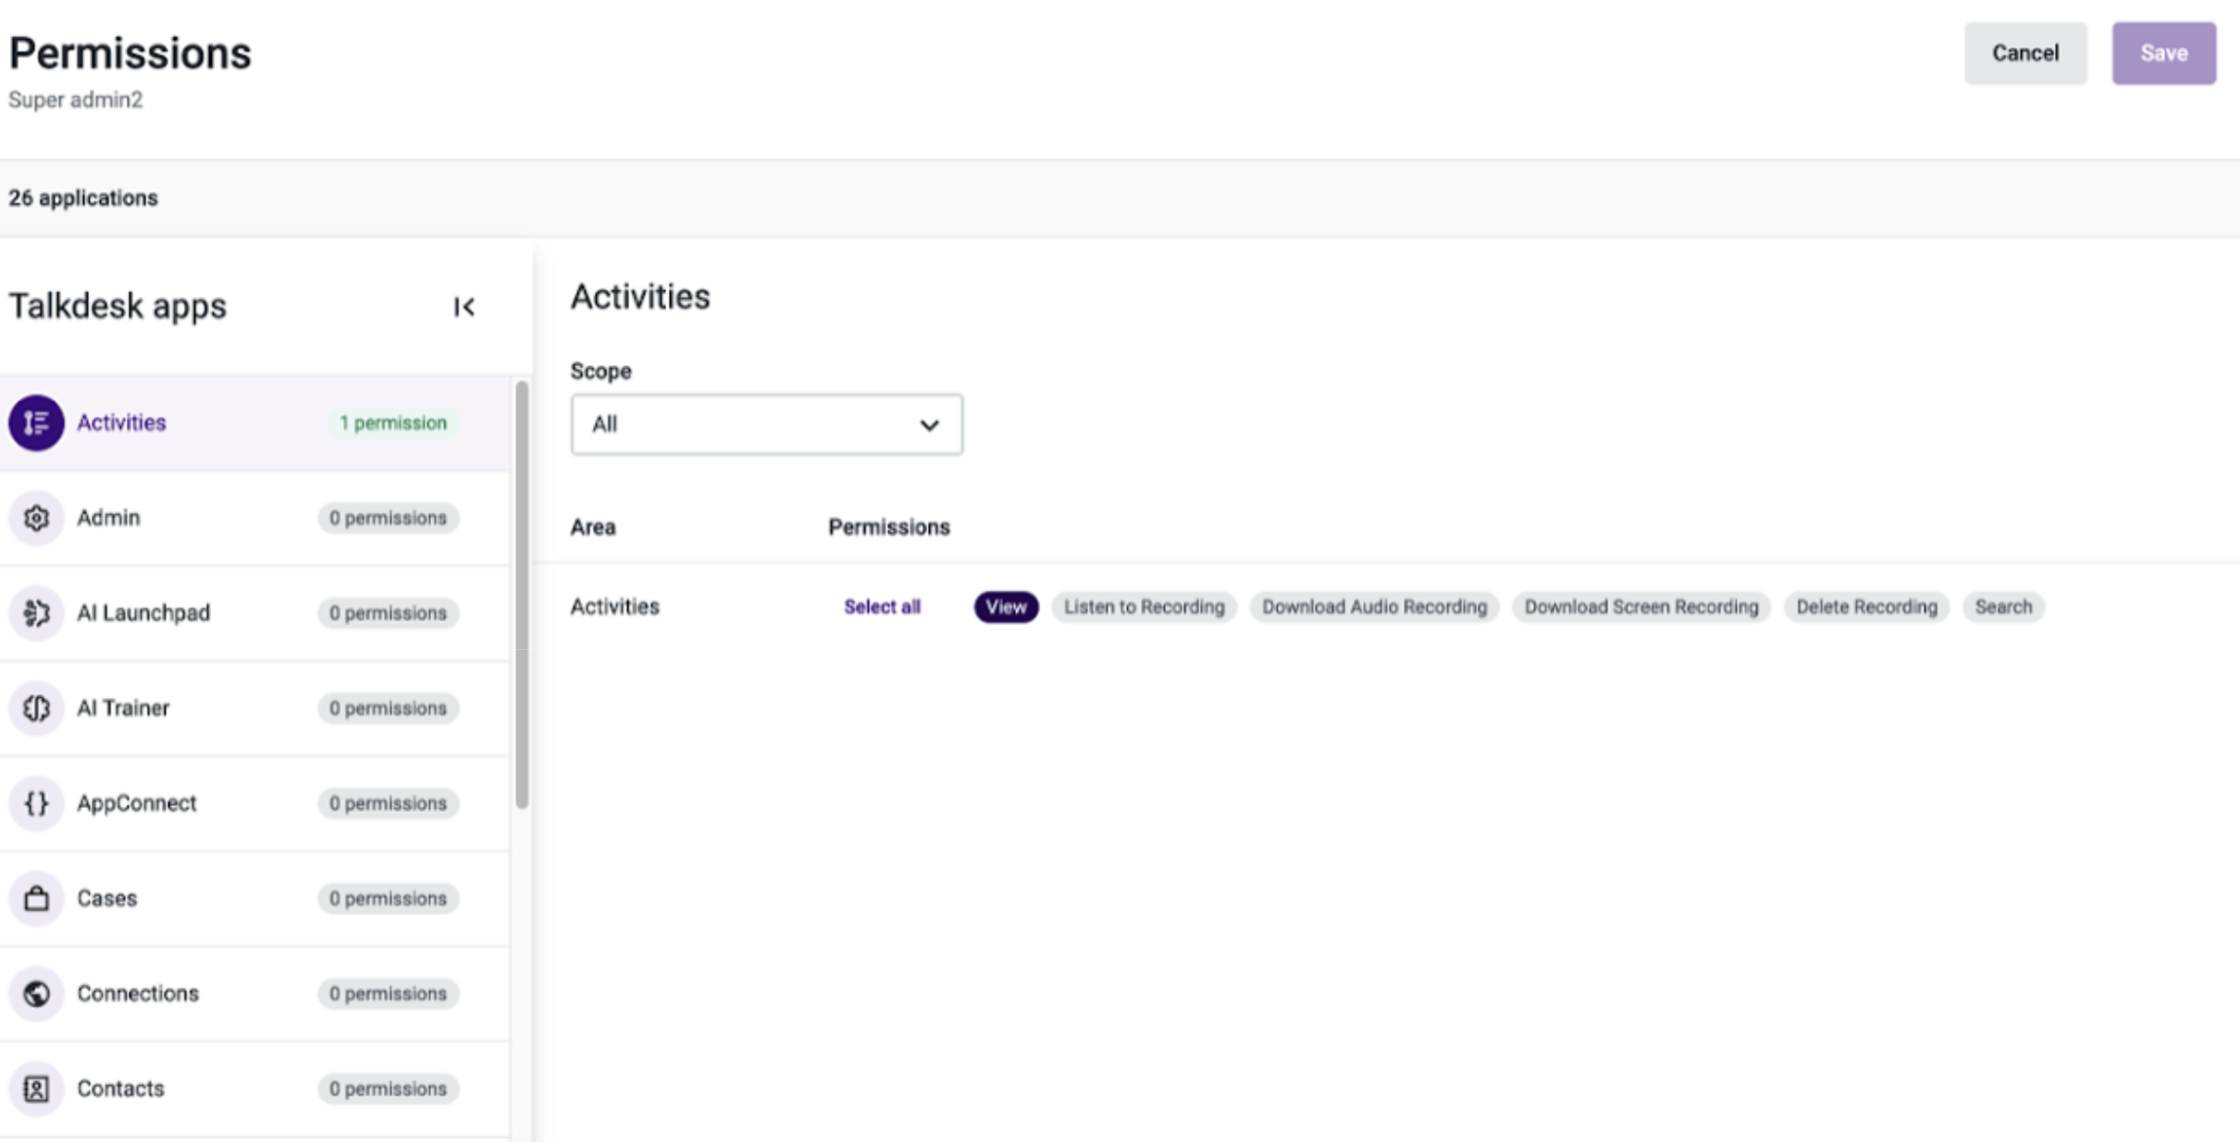Click the Permissions column header

[x=889, y=527]
